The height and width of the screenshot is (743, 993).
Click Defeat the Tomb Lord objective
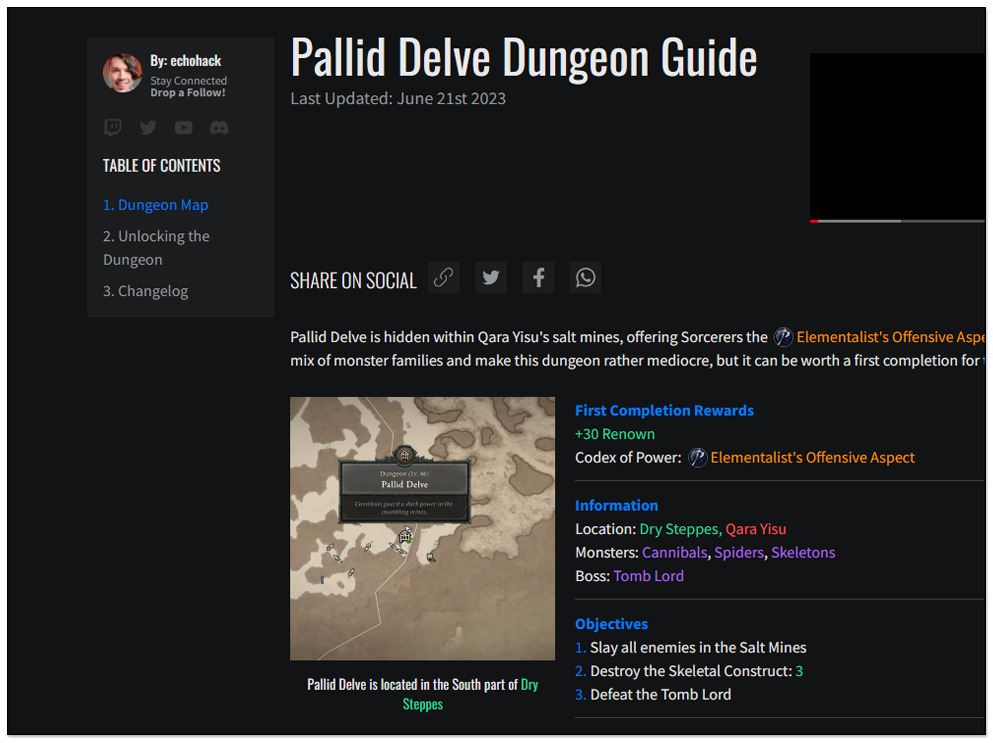tap(661, 694)
